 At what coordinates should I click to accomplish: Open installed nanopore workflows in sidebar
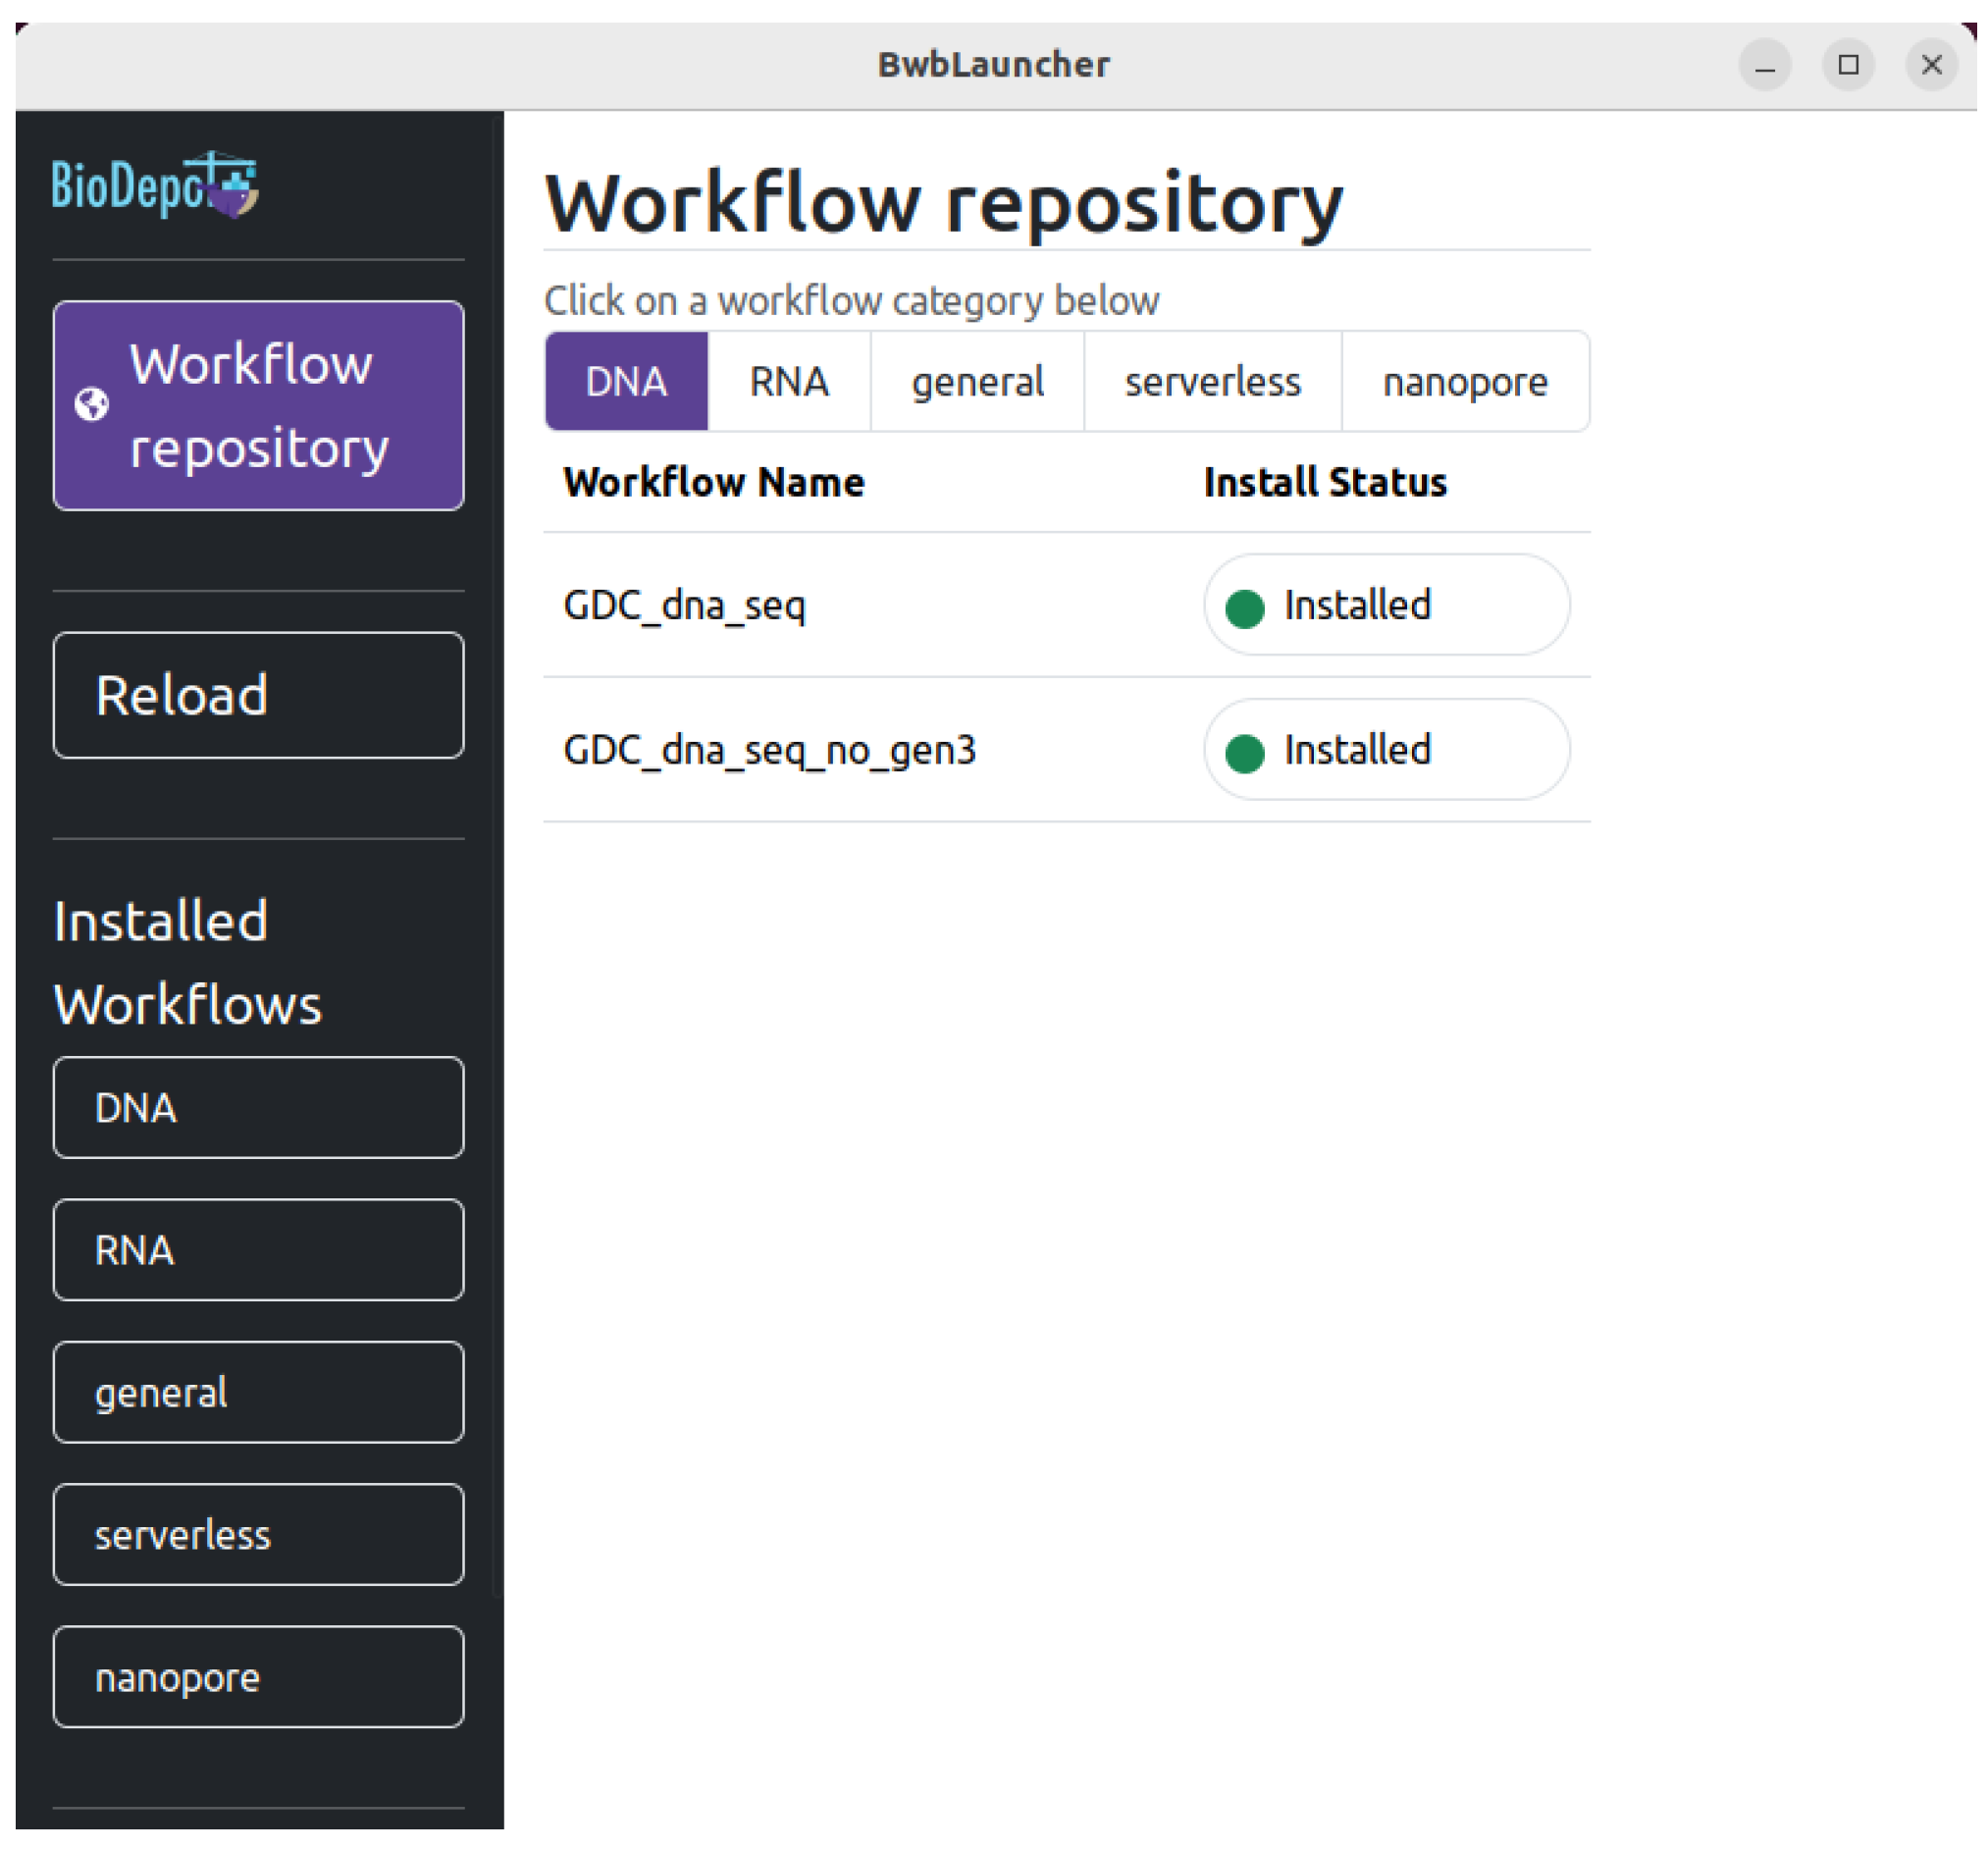(x=258, y=1676)
